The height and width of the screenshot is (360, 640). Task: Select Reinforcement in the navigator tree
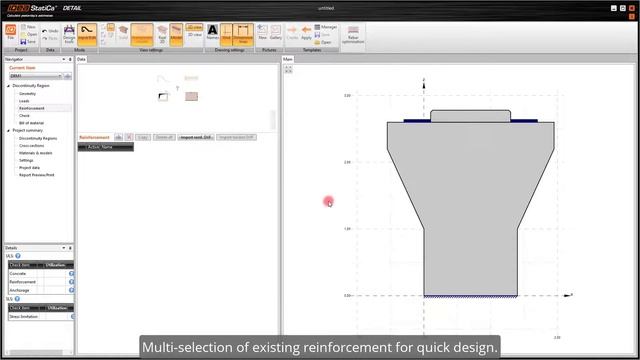click(x=31, y=108)
